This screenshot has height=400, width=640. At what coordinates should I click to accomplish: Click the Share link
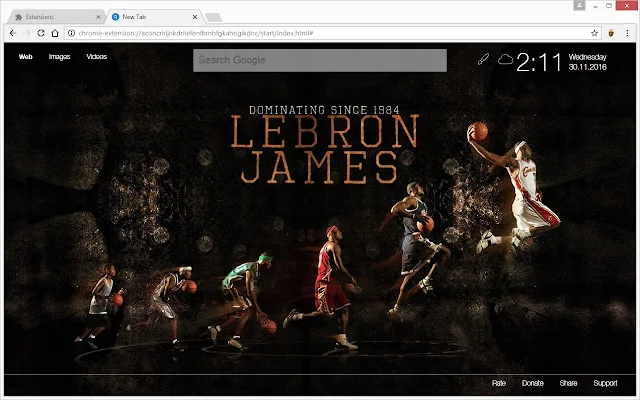568,383
